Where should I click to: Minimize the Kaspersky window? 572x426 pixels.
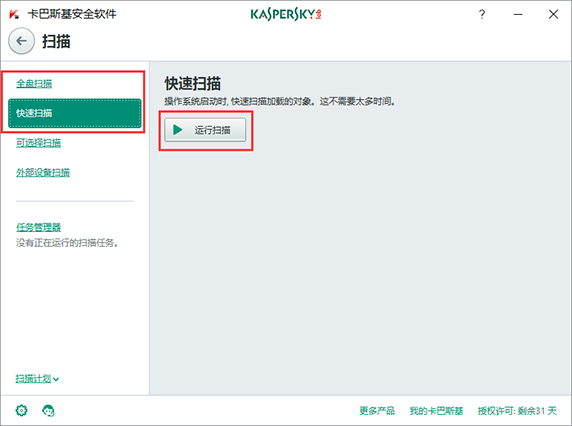click(518, 14)
